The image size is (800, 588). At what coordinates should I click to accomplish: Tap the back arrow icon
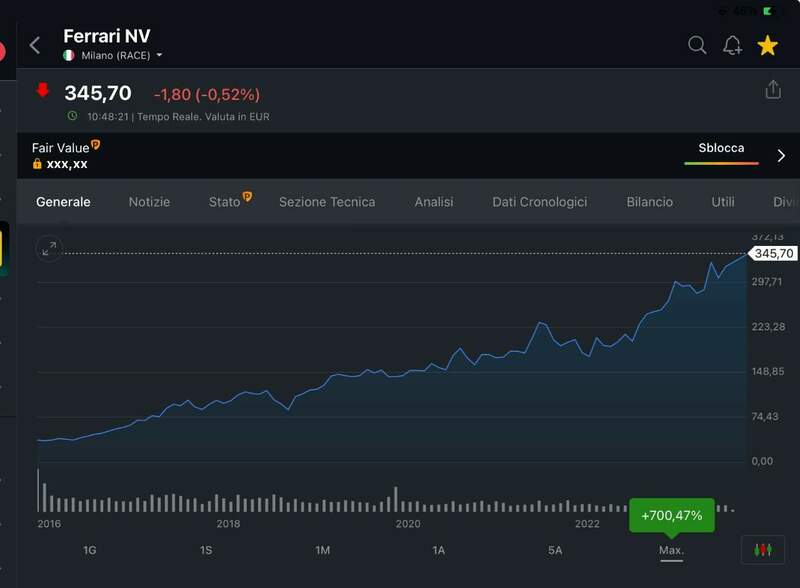coord(35,45)
